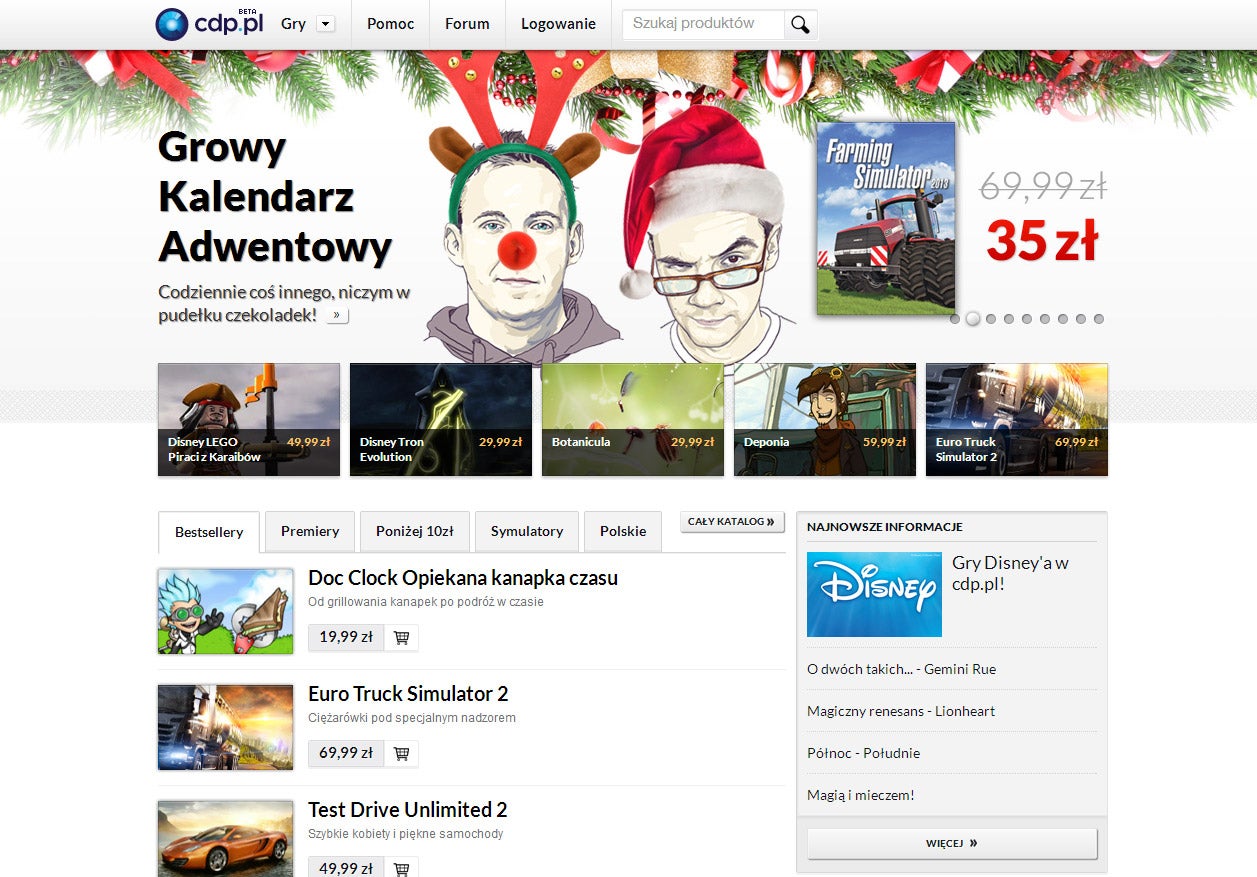Open the Disney Tron Evolution tile
1257x877 pixels.
[441, 420]
